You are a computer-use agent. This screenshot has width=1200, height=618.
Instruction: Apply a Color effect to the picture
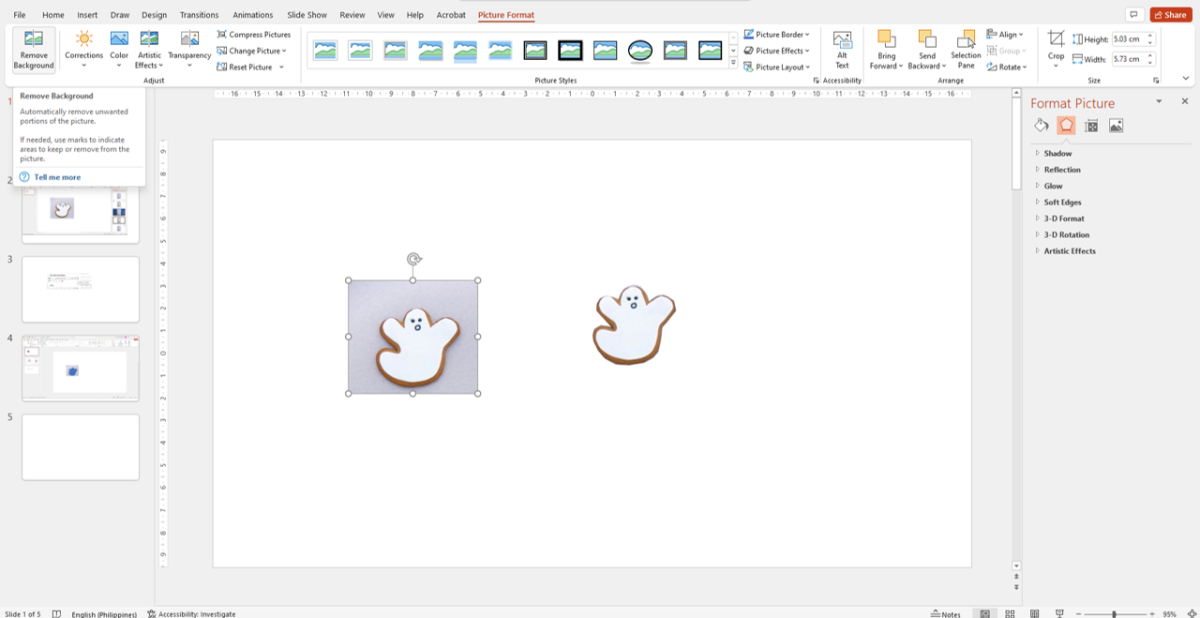tap(117, 47)
